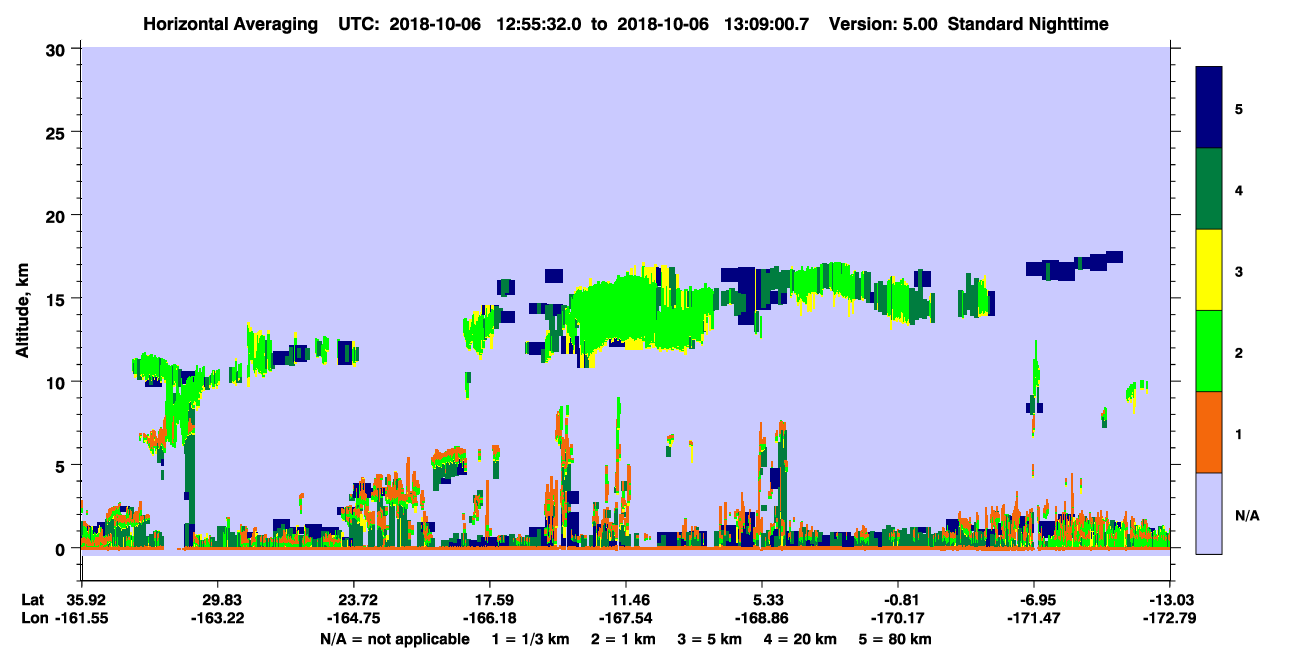
Task: Click longitude value -166.18
Action: 490,618
